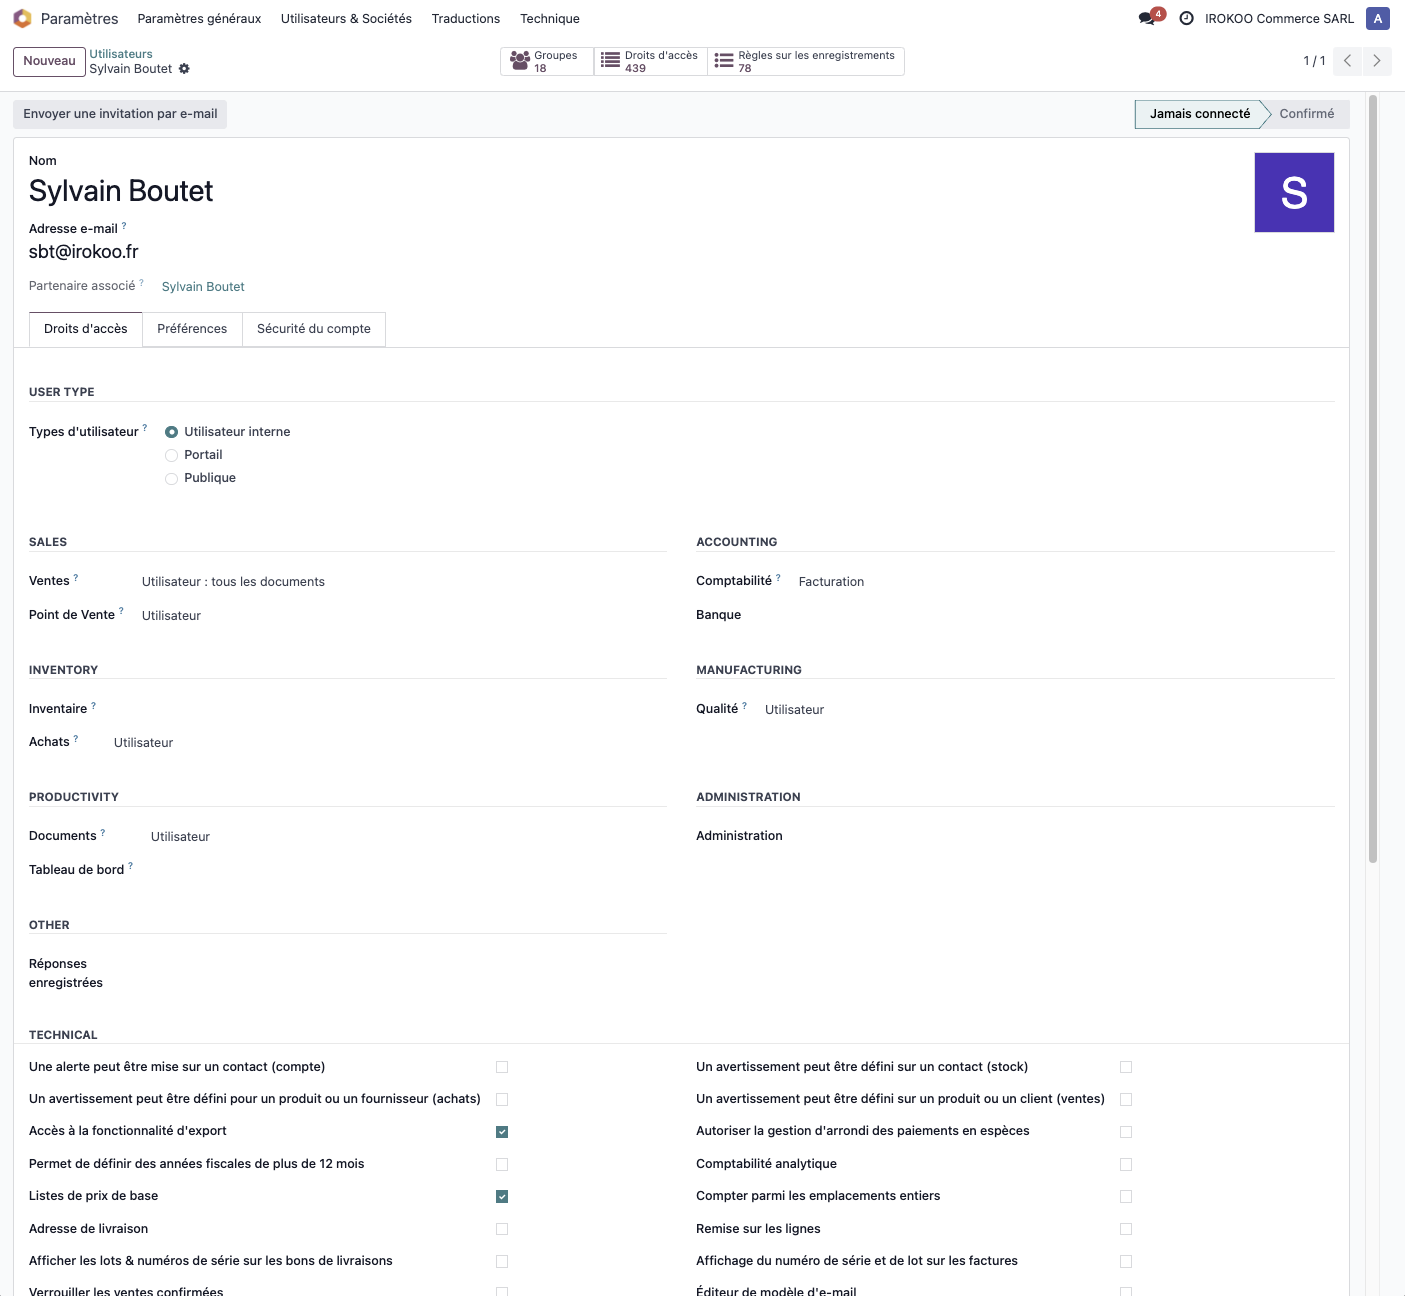Enable années fiscales de plus de 12 mois

502,1164
